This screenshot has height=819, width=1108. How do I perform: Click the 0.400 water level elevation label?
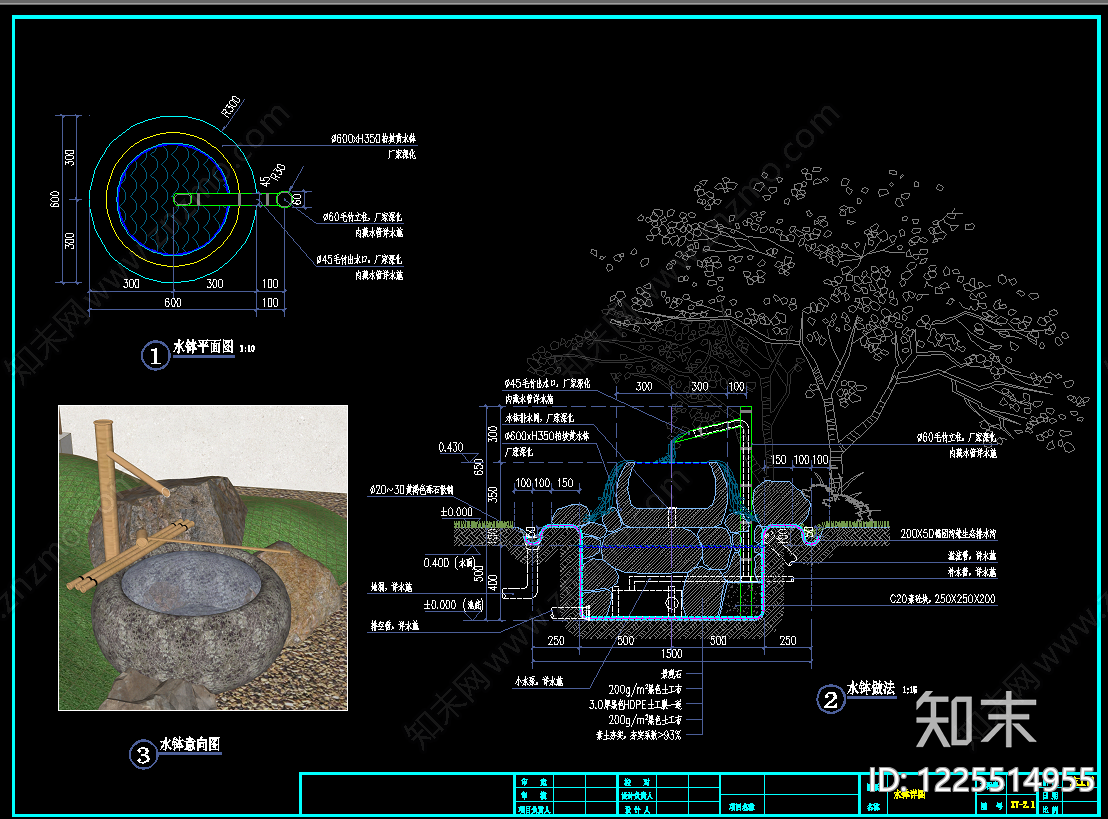click(449, 563)
